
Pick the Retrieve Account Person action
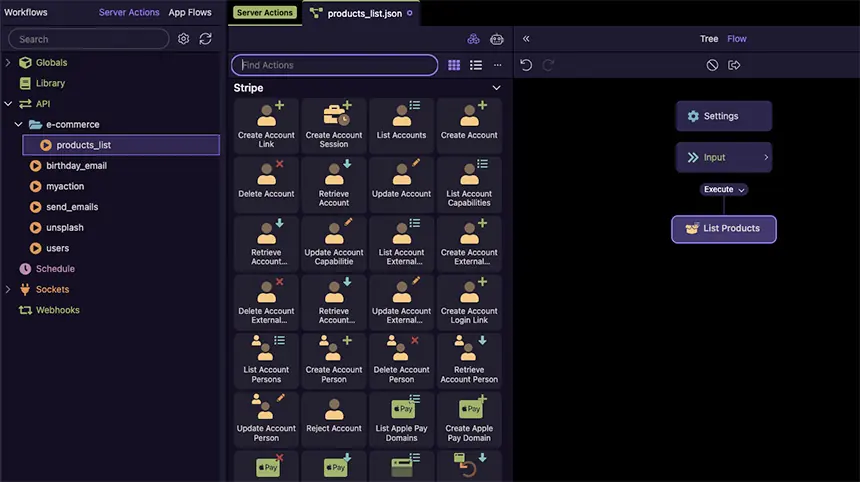[469, 360]
